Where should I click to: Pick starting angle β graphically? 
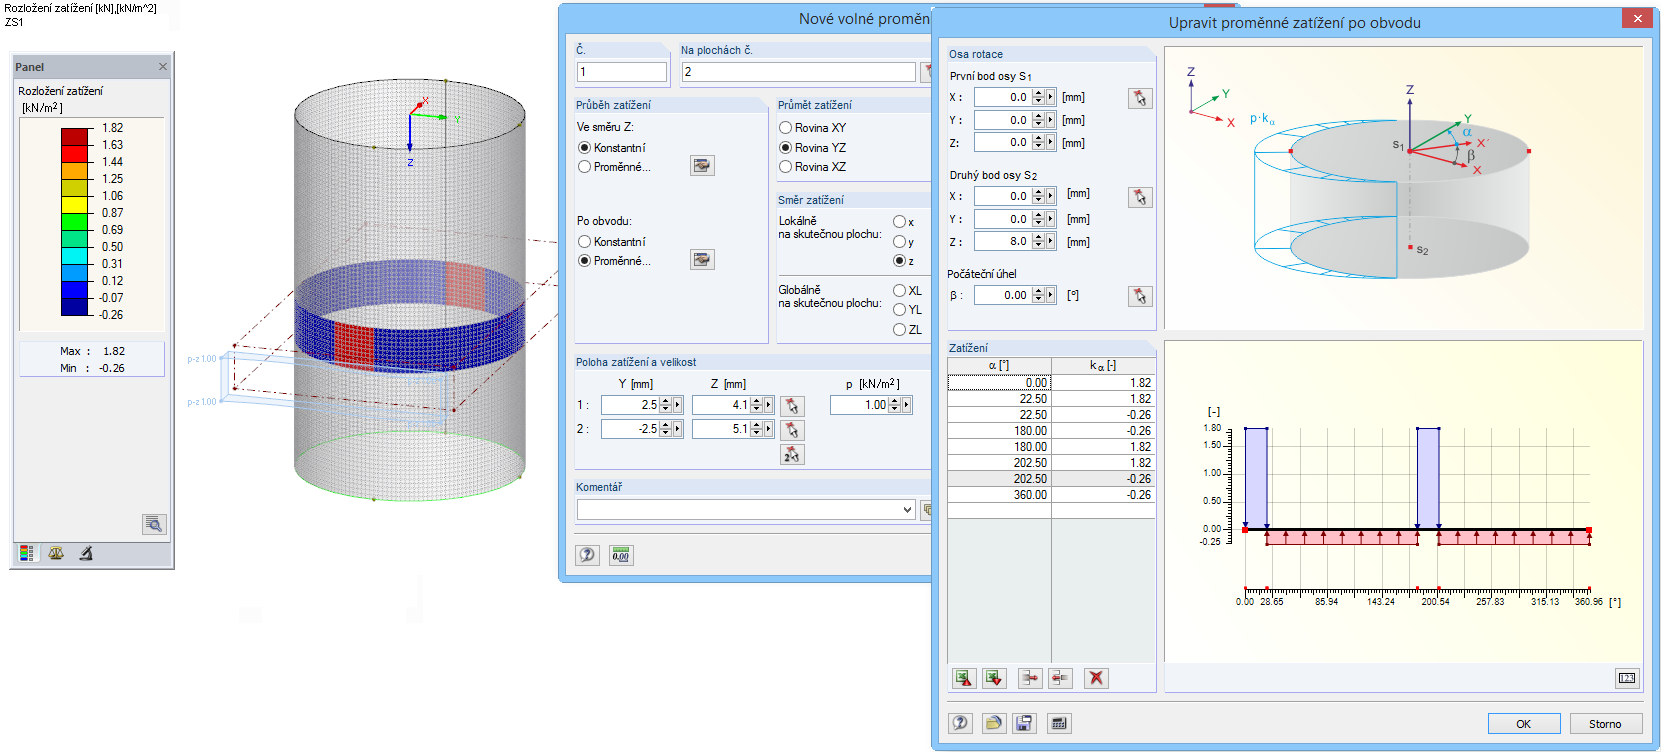[x=1140, y=296]
